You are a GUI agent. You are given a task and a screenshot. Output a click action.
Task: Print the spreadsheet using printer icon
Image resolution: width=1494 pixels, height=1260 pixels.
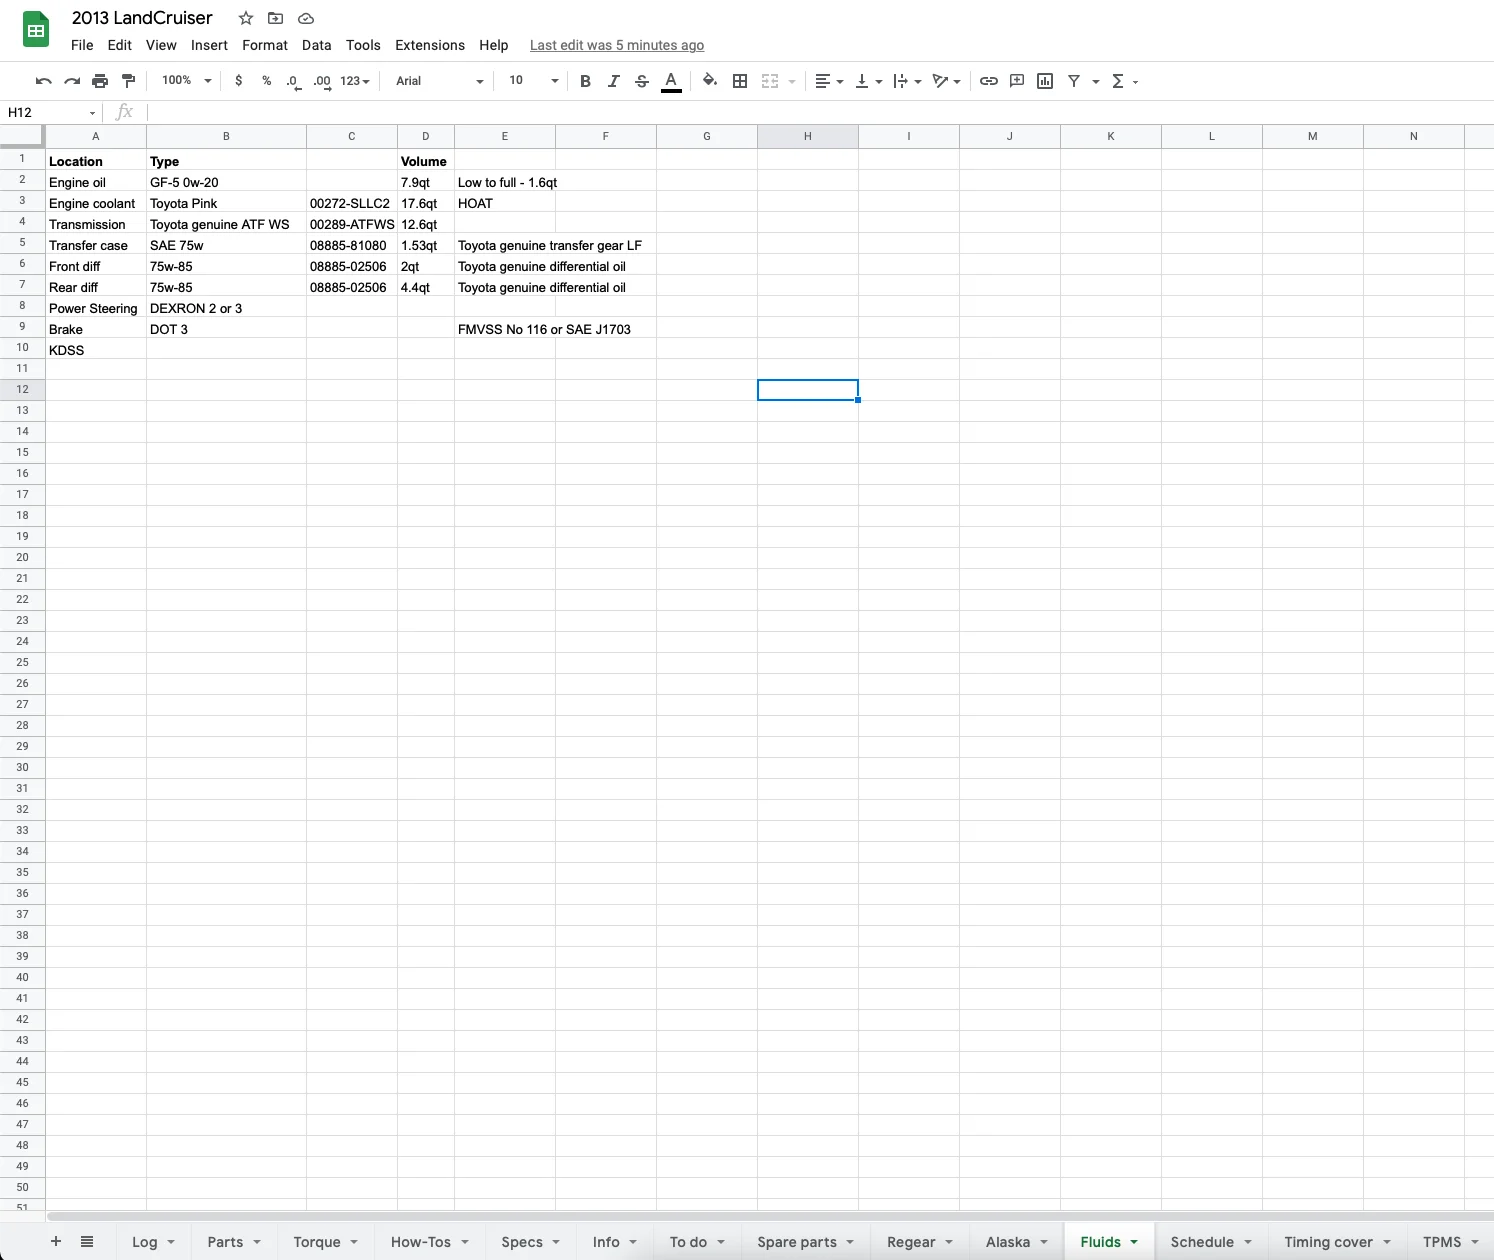(100, 81)
